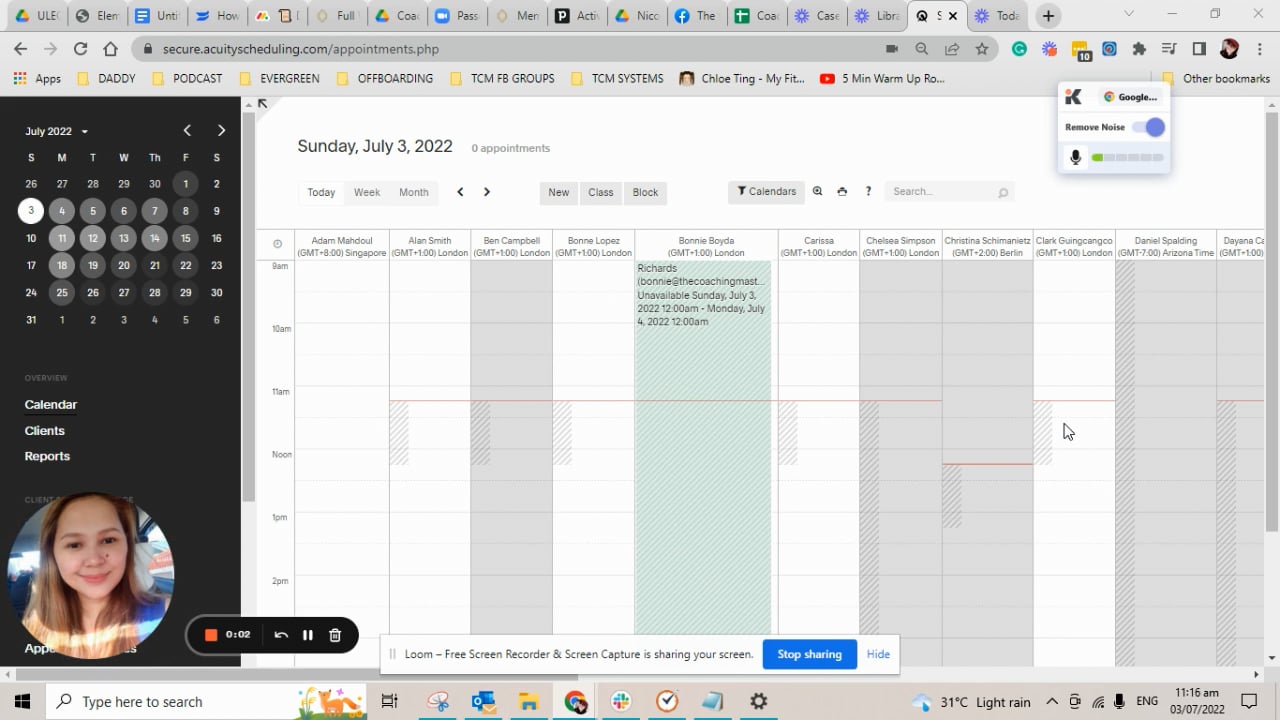Switch to Week view
The height and width of the screenshot is (720, 1280).
click(x=367, y=192)
